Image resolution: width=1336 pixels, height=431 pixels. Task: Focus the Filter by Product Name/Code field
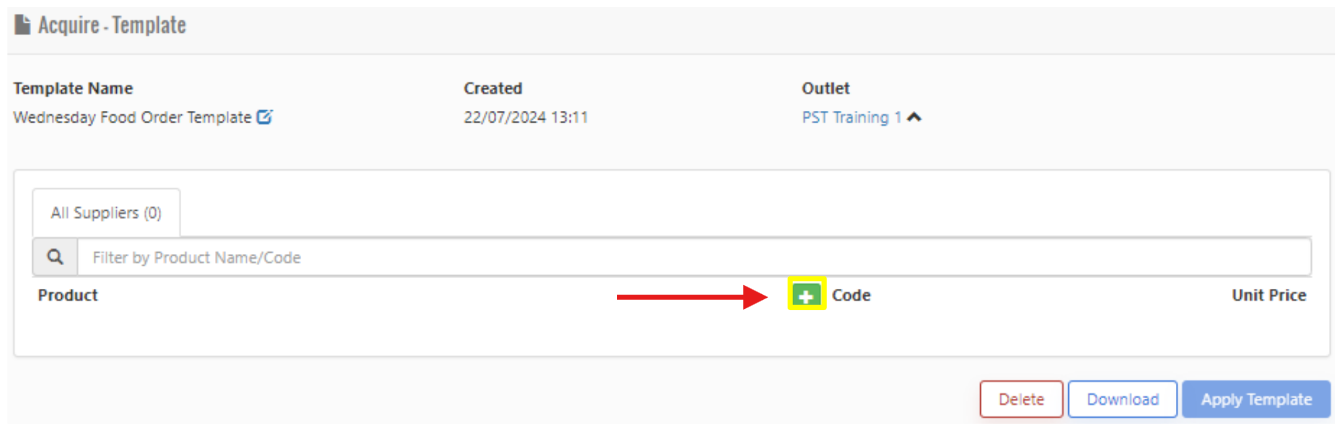pos(693,257)
